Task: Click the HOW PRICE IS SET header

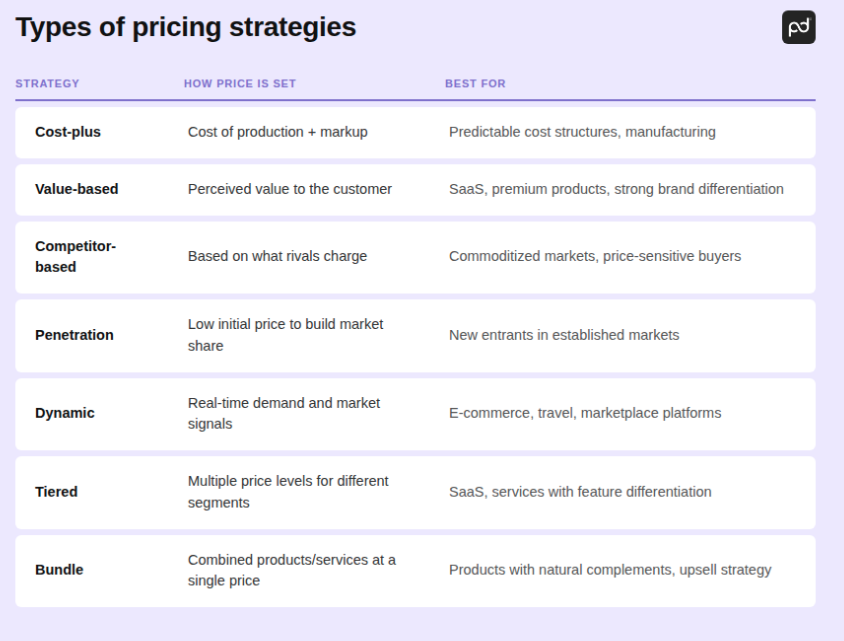Action: [x=240, y=84]
